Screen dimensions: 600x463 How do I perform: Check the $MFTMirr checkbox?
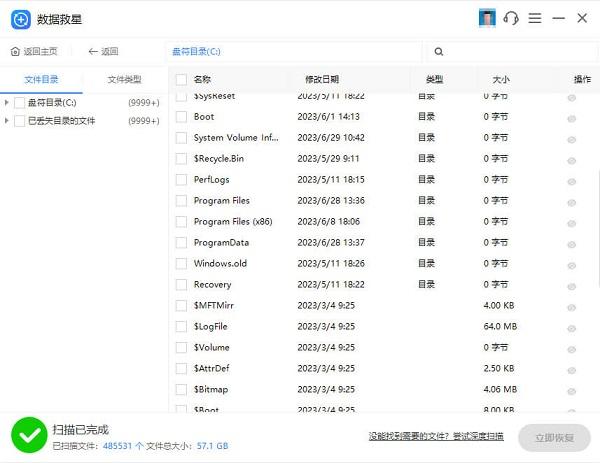(181, 306)
